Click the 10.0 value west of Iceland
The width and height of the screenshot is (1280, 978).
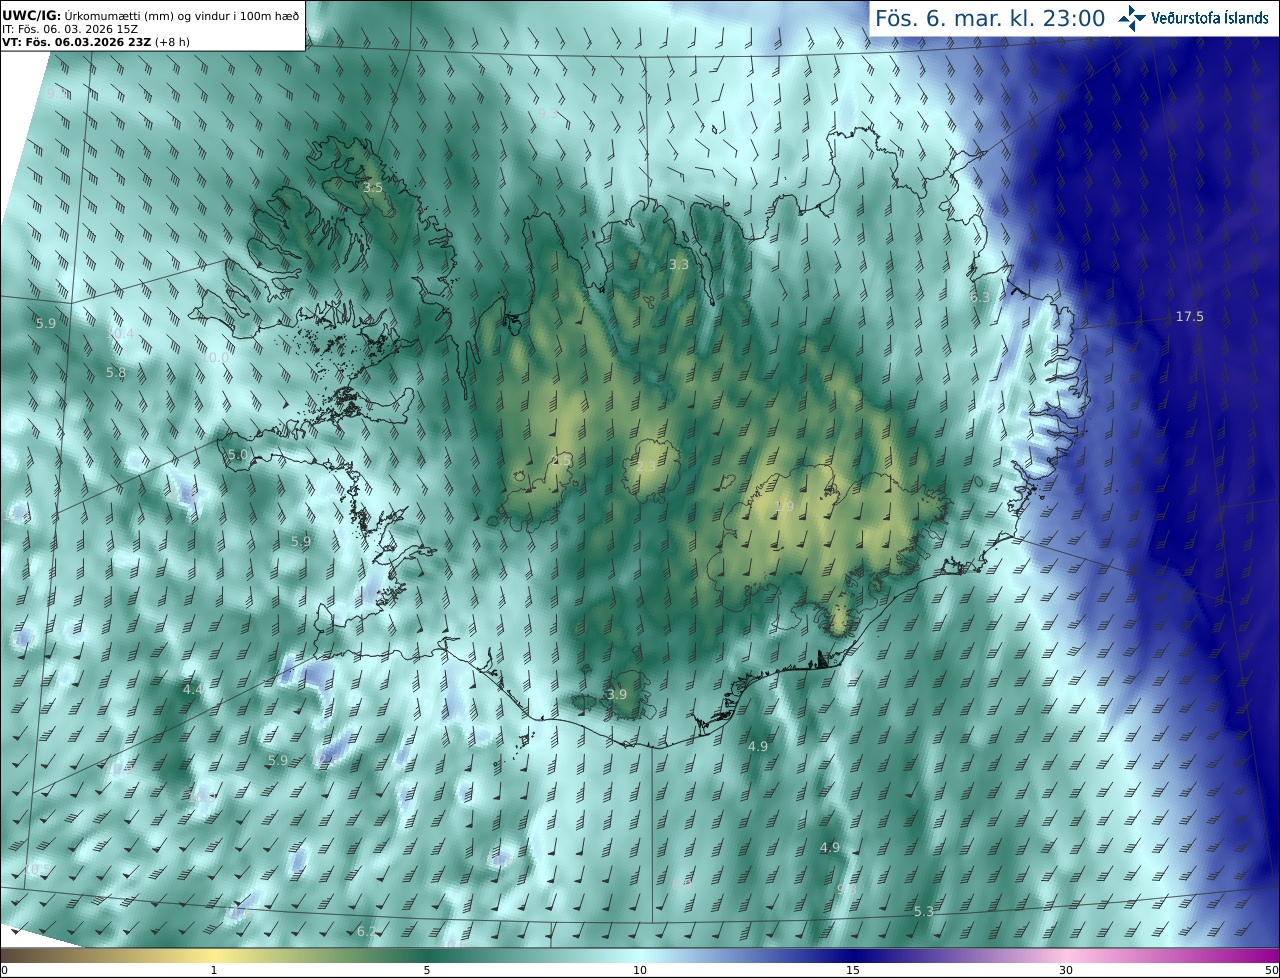click(216, 357)
